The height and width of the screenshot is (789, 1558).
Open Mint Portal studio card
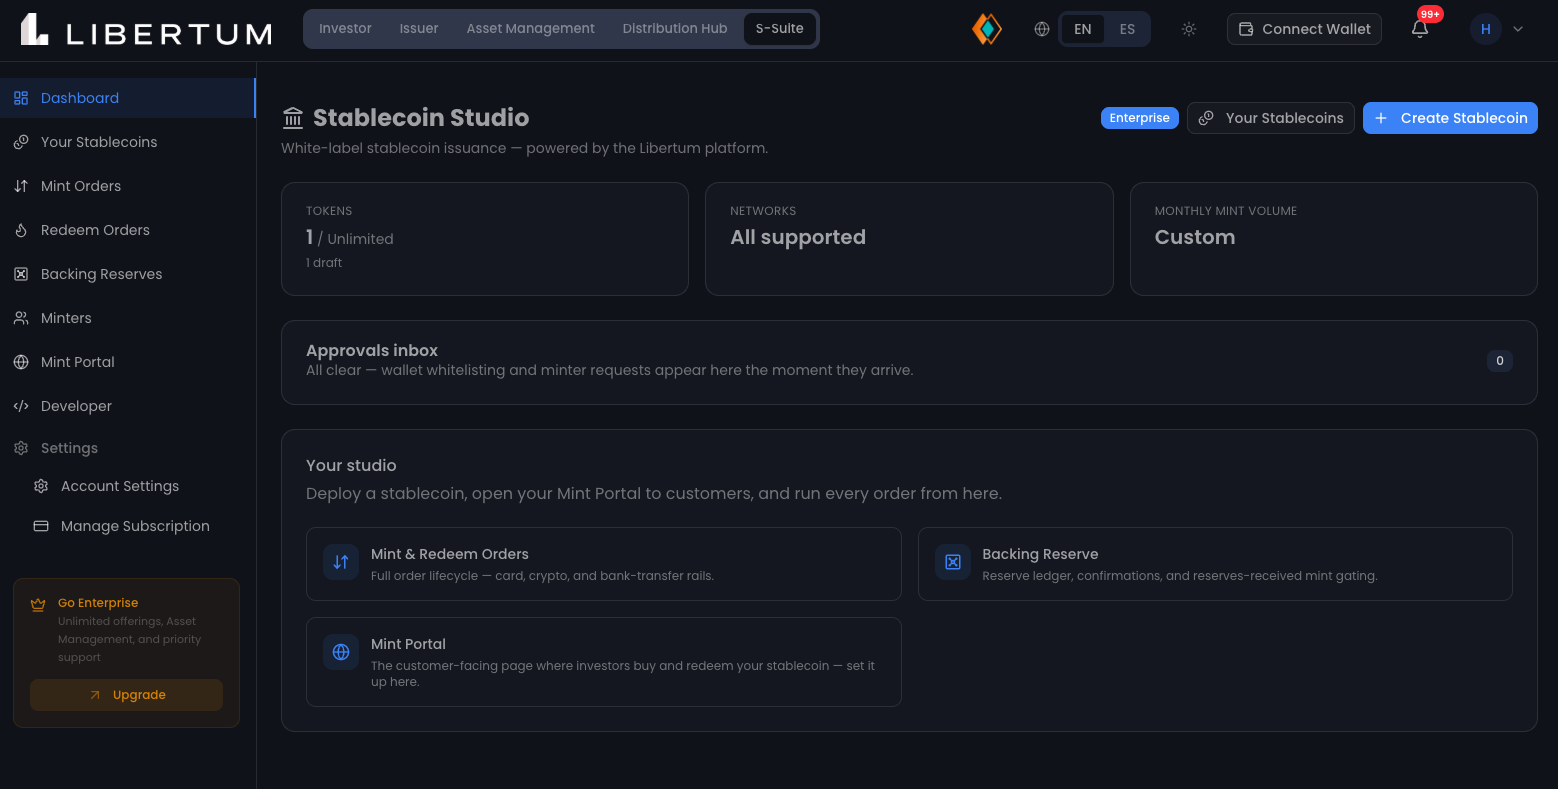[x=603, y=662]
